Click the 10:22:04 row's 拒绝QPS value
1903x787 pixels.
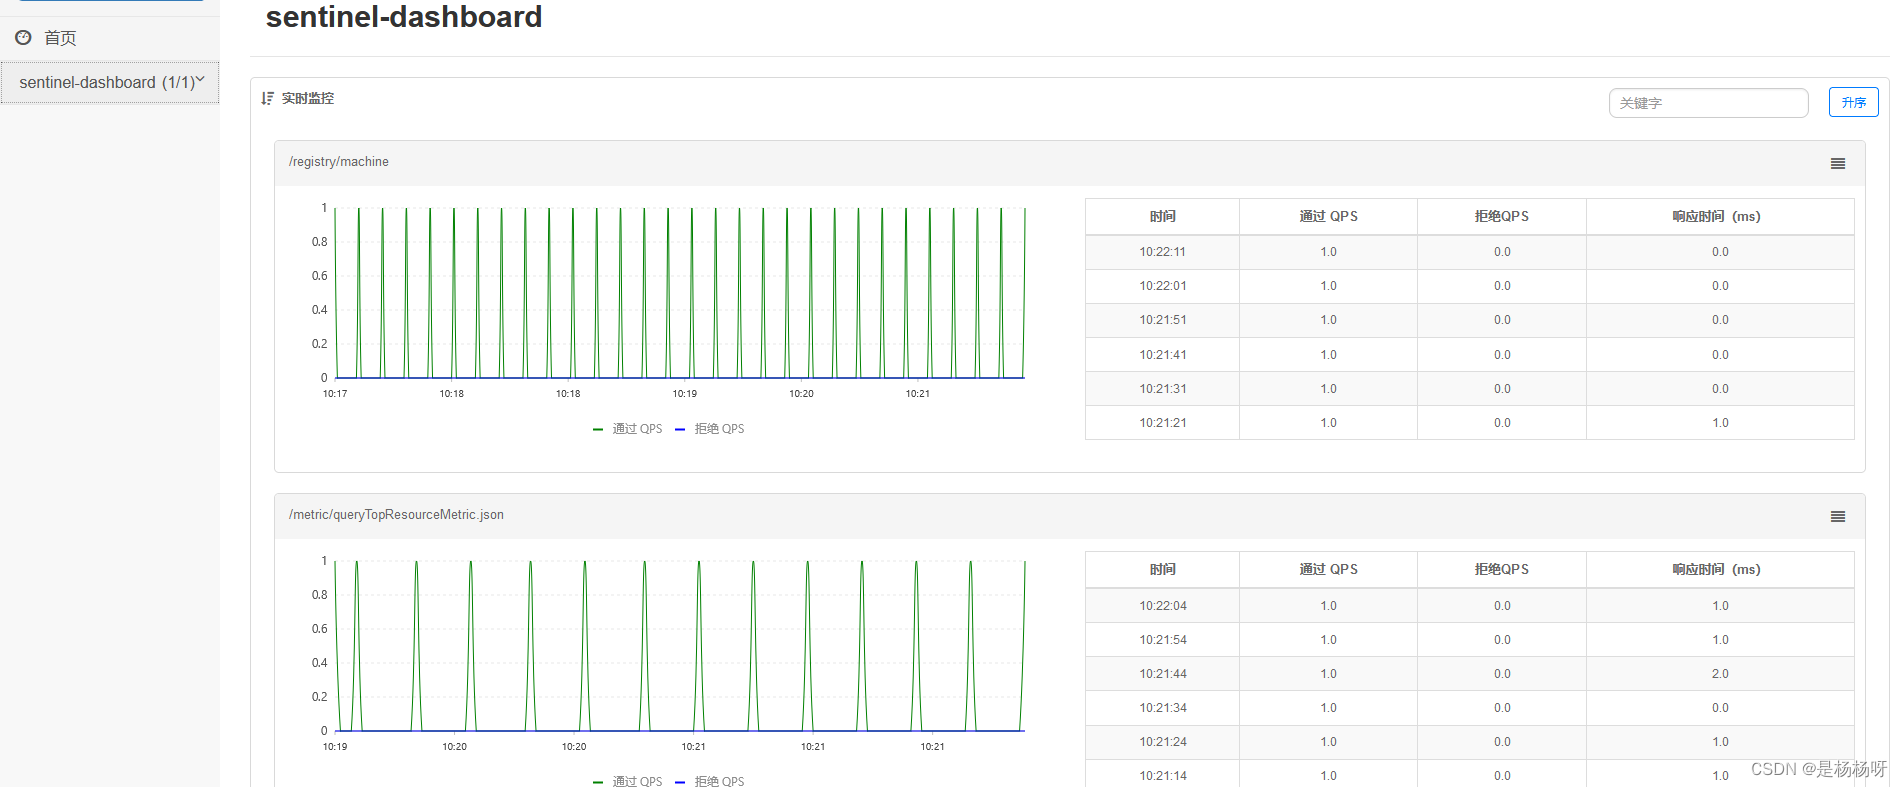(1502, 606)
